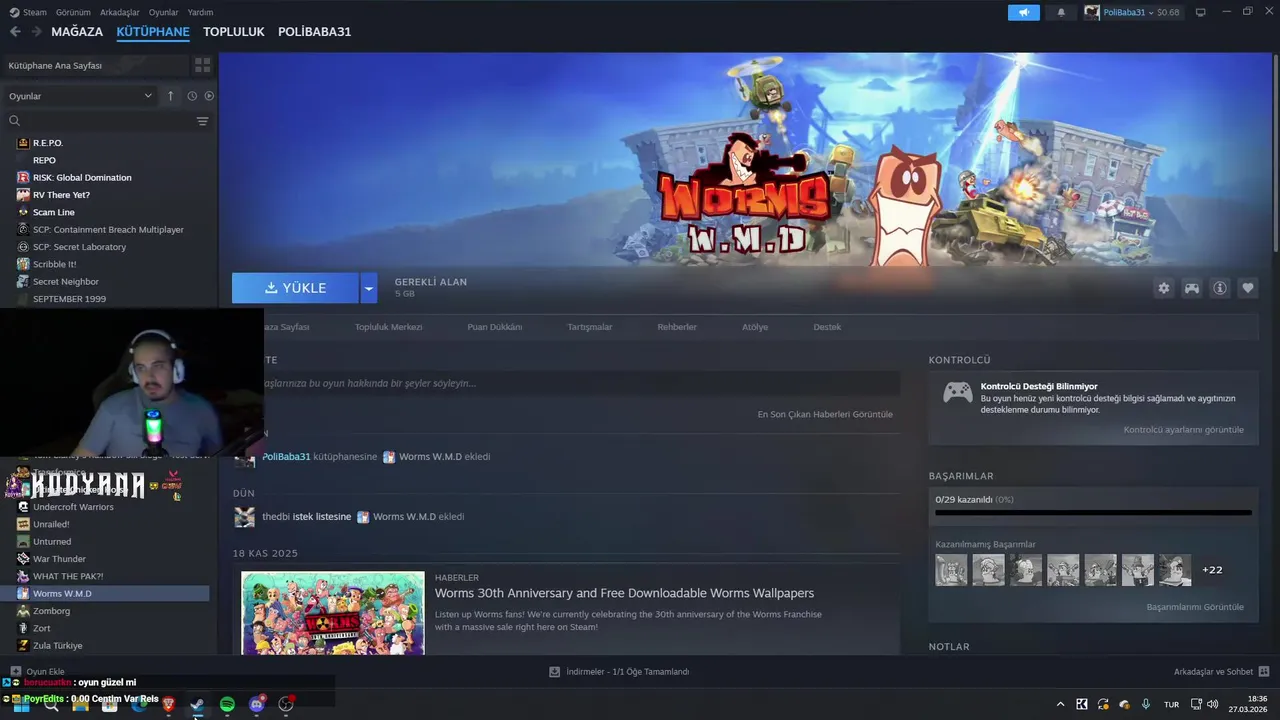This screenshot has width=1280, height=720.
Task: Click Brave browser in the taskbar
Action: click(168, 705)
